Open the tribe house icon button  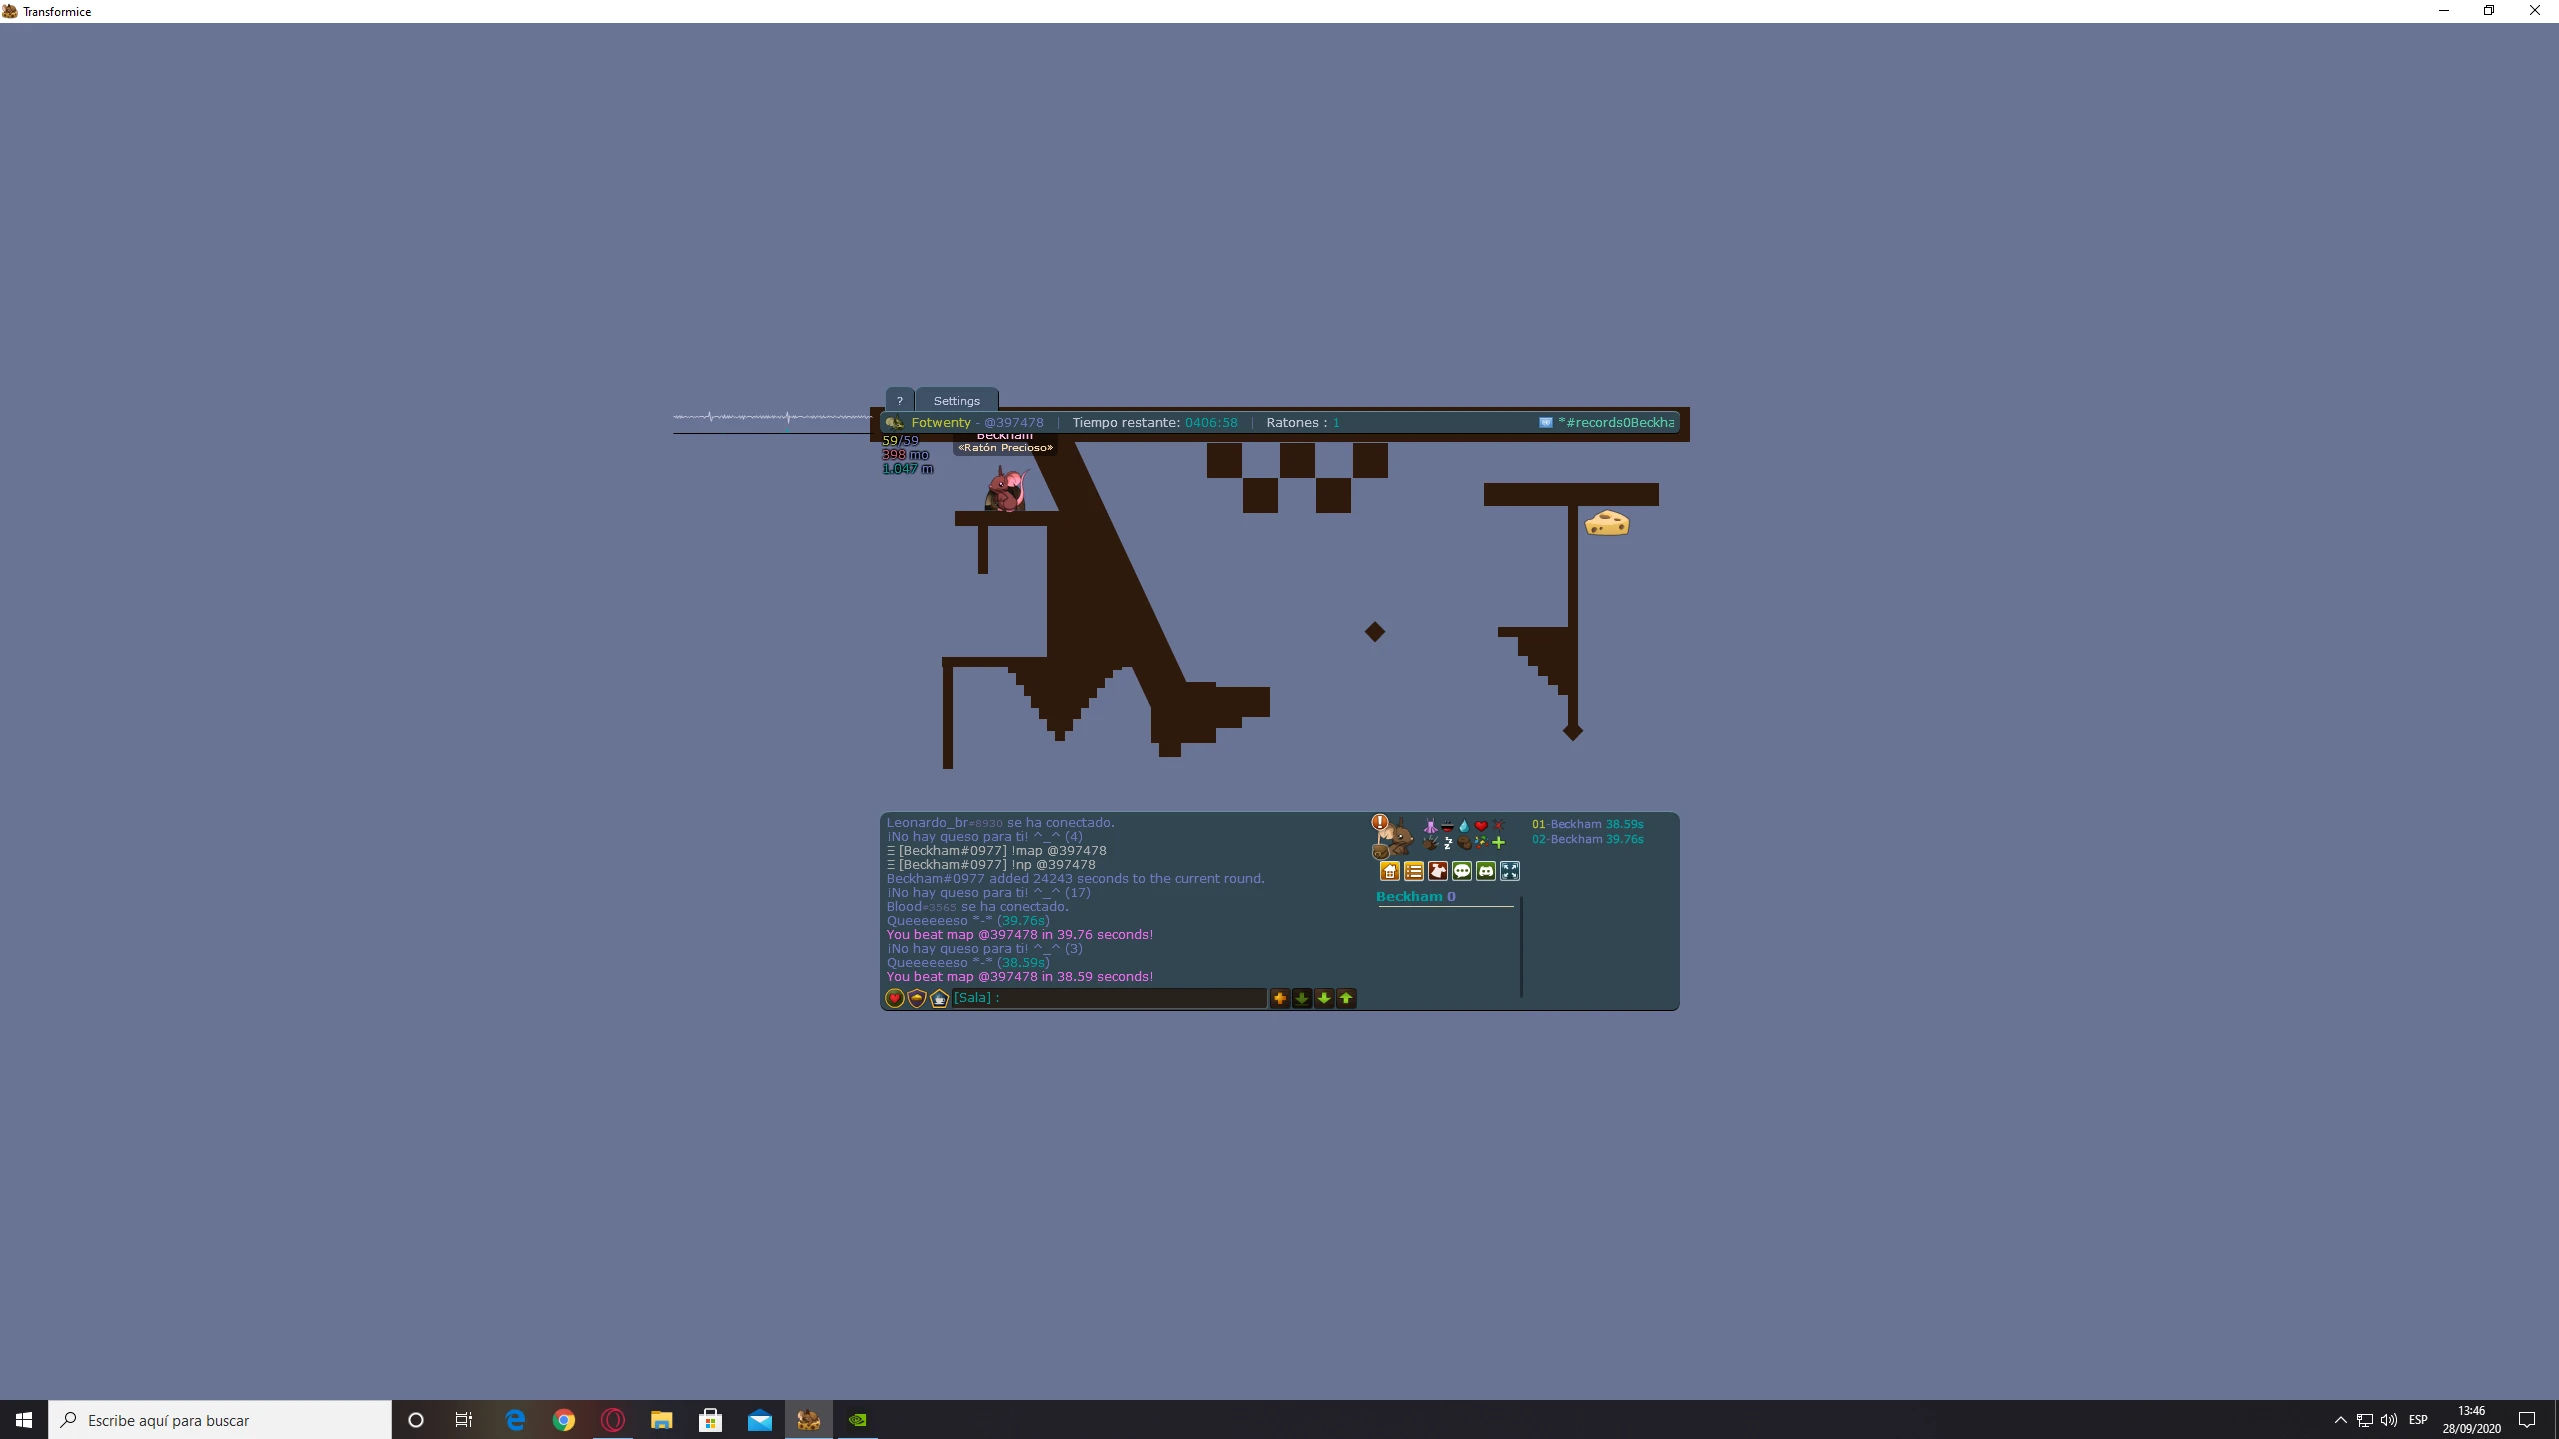[1390, 871]
